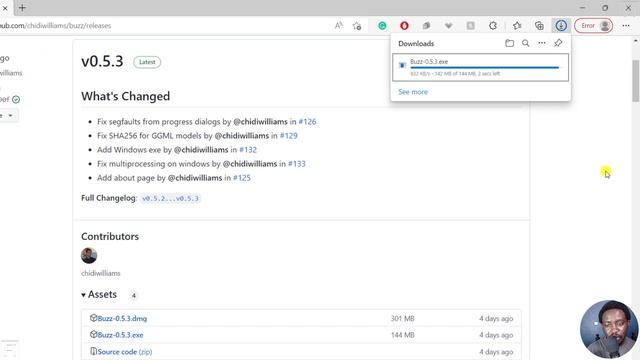Click 301 MB size of dmg asset
The image size is (640, 360).
point(402,318)
